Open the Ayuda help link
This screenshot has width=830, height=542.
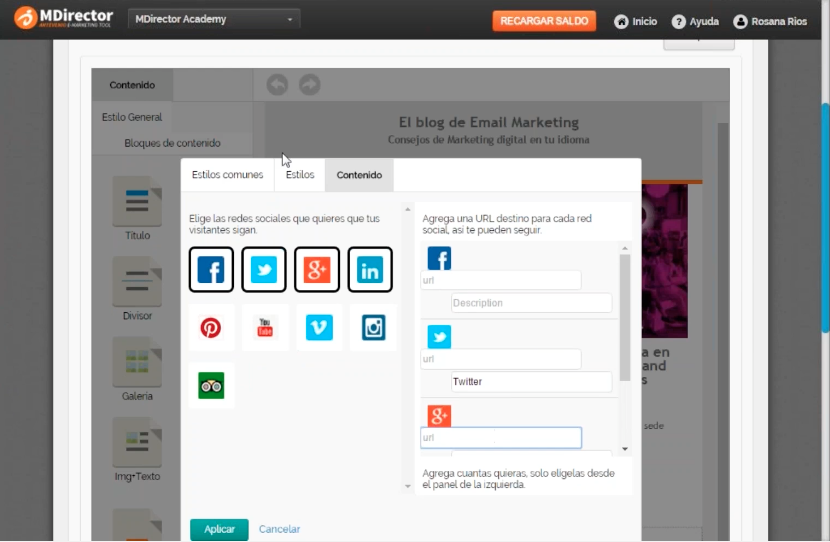point(695,21)
